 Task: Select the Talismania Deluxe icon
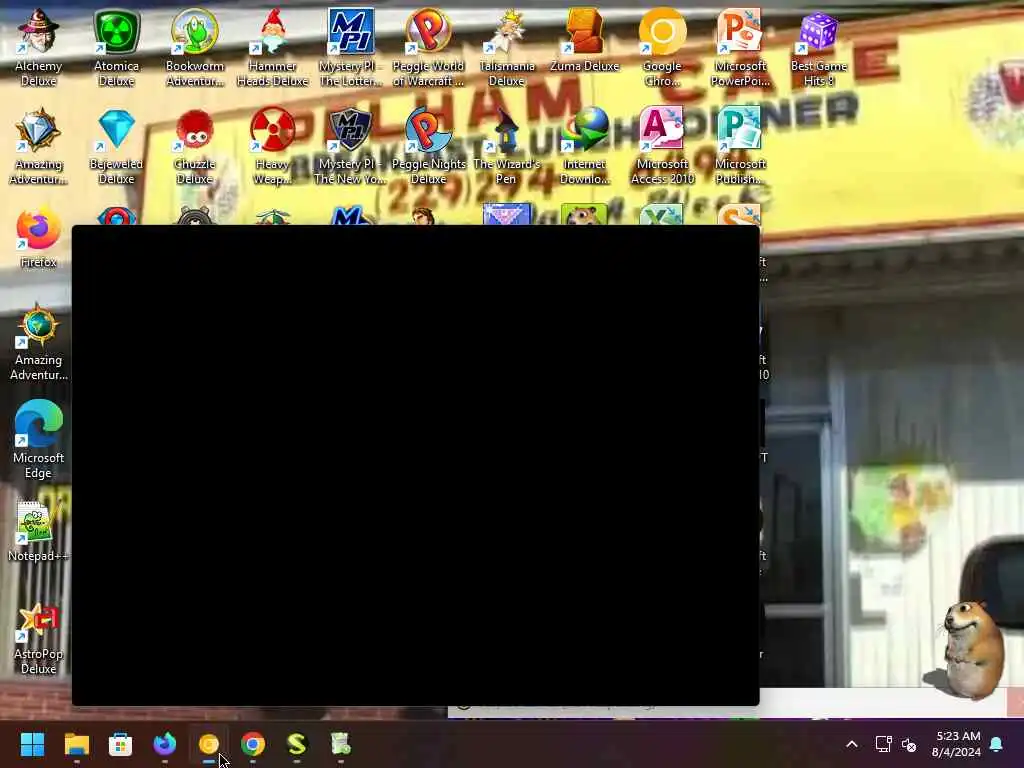point(507,47)
